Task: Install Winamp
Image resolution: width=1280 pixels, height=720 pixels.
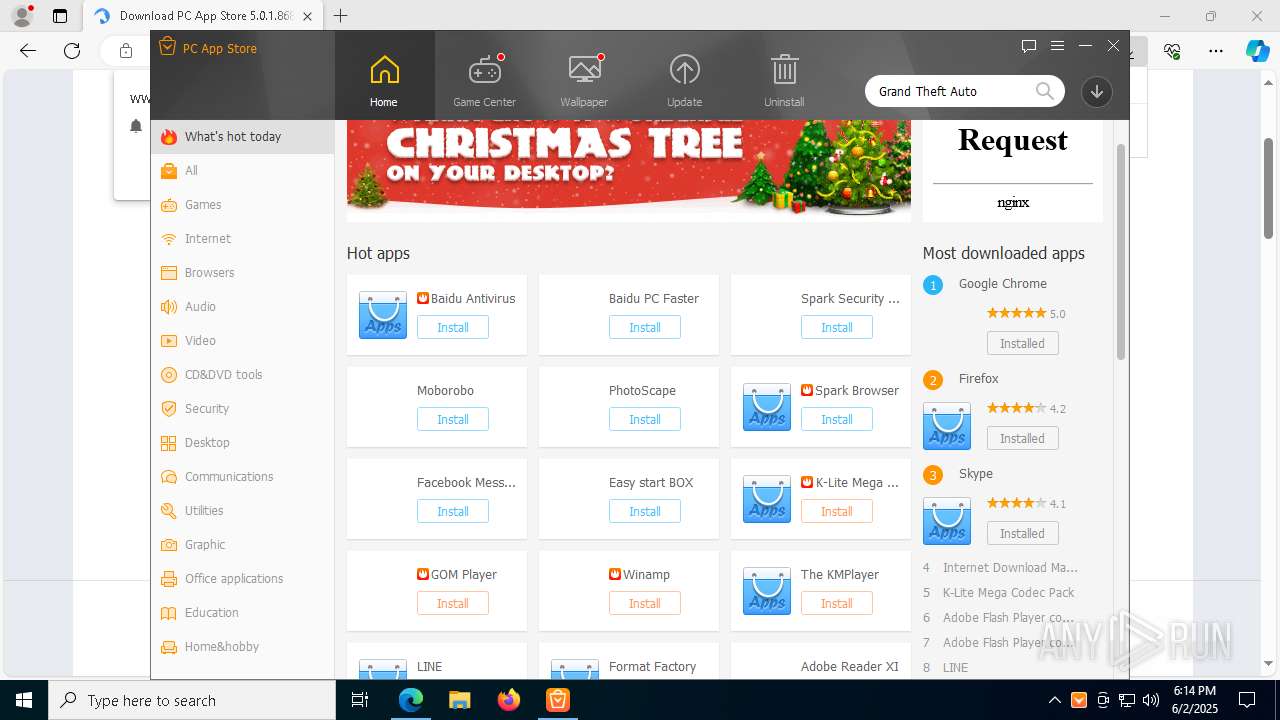Action: pyautogui.click(x=645, y=604)
